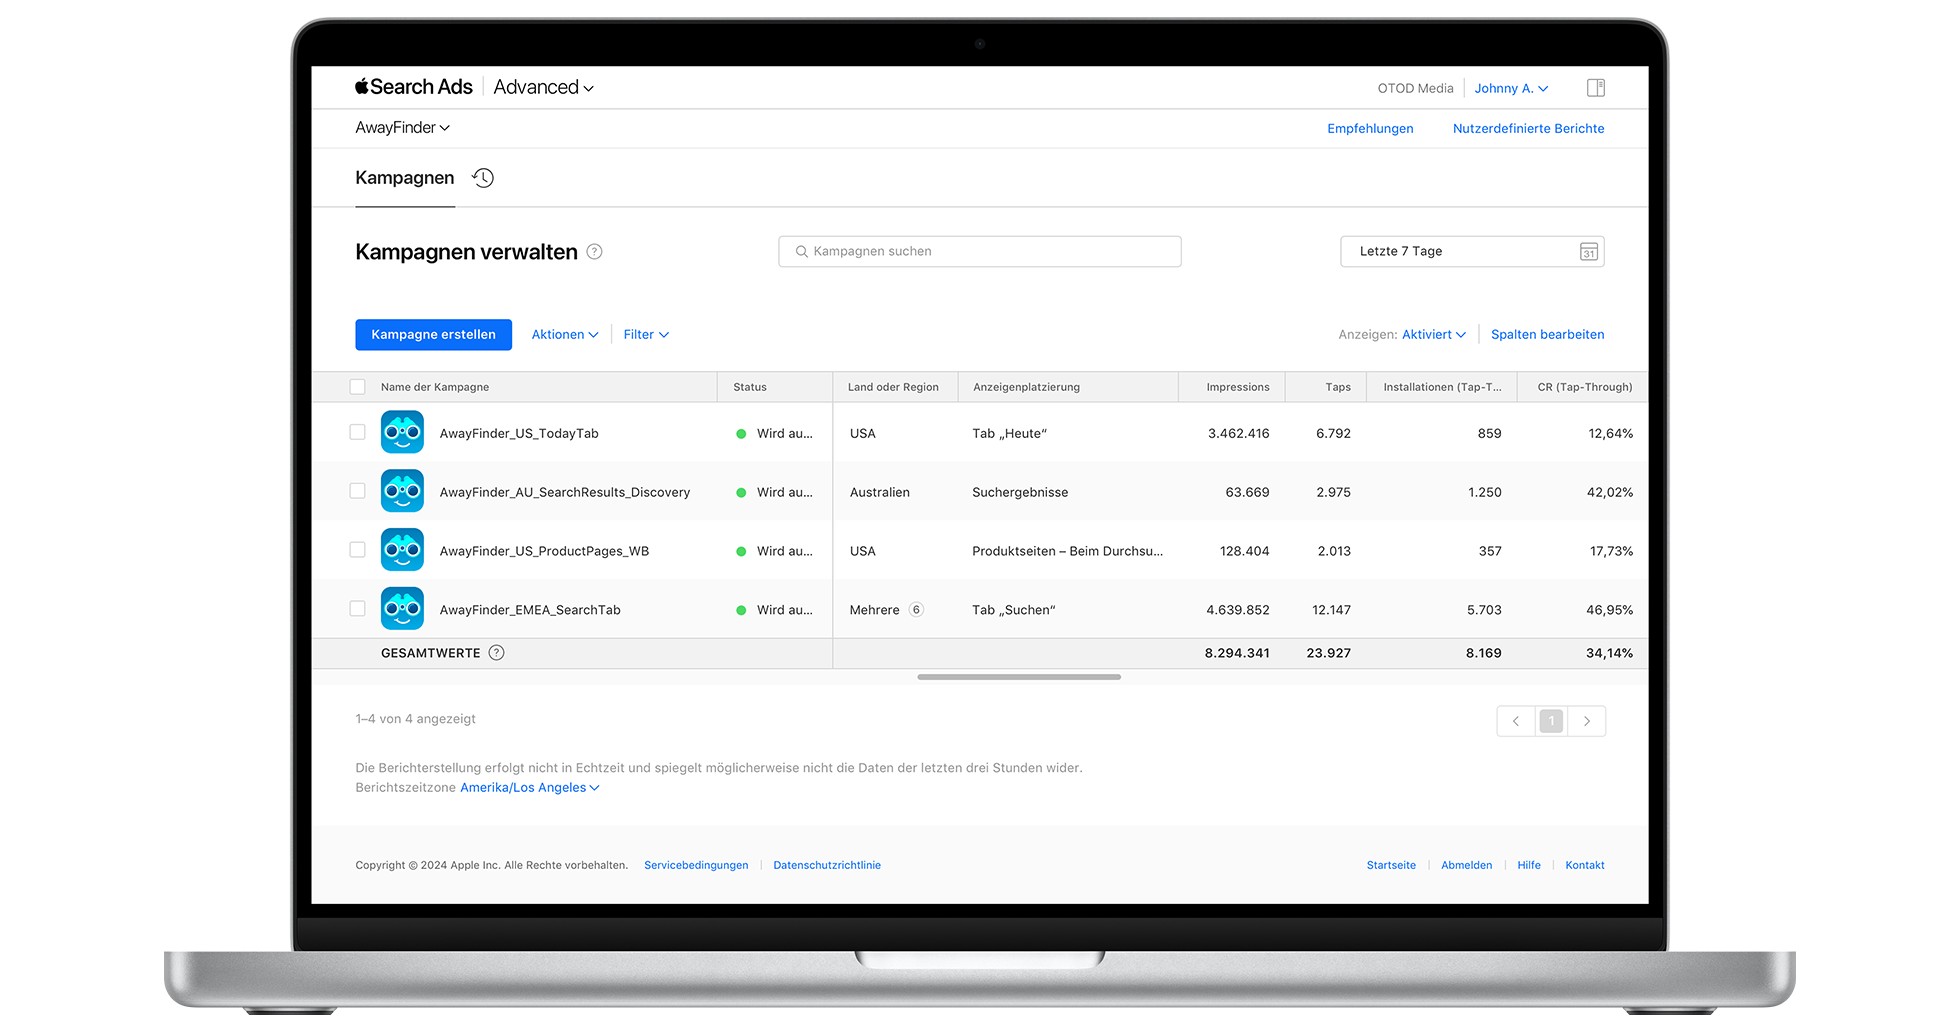Open the AwayFinder_EMEA_SearchTab campaign name
This screenshot has height=1024, width=1960.
pyautogui.click(x=530, y=610)
